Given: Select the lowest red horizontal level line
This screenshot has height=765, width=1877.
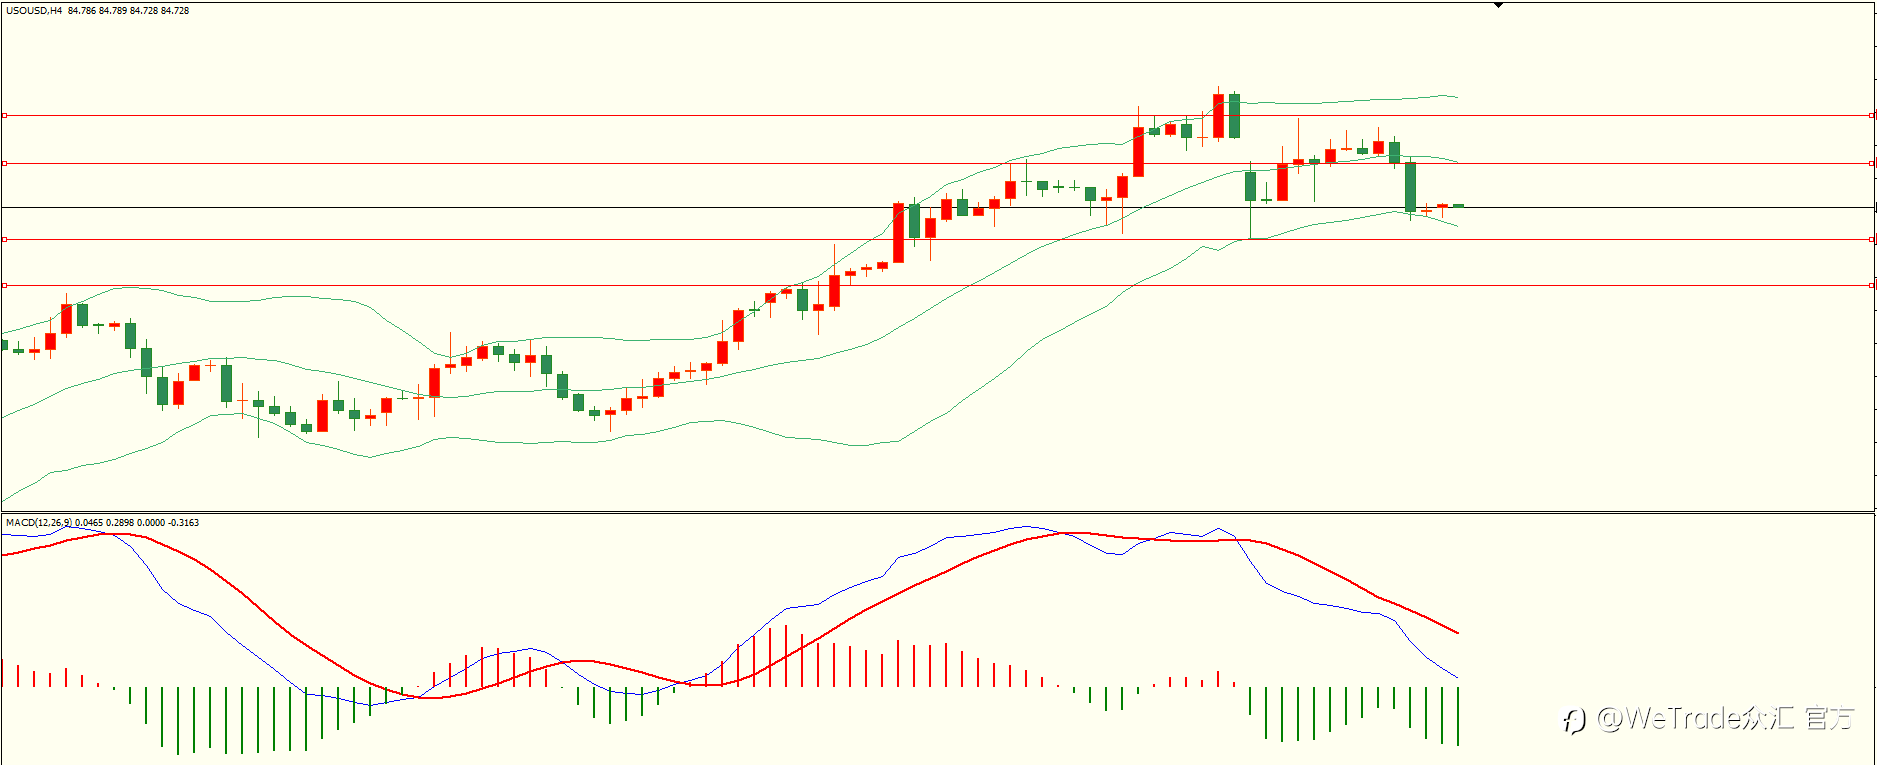Looking at the screenshot, I should [938, 285].
